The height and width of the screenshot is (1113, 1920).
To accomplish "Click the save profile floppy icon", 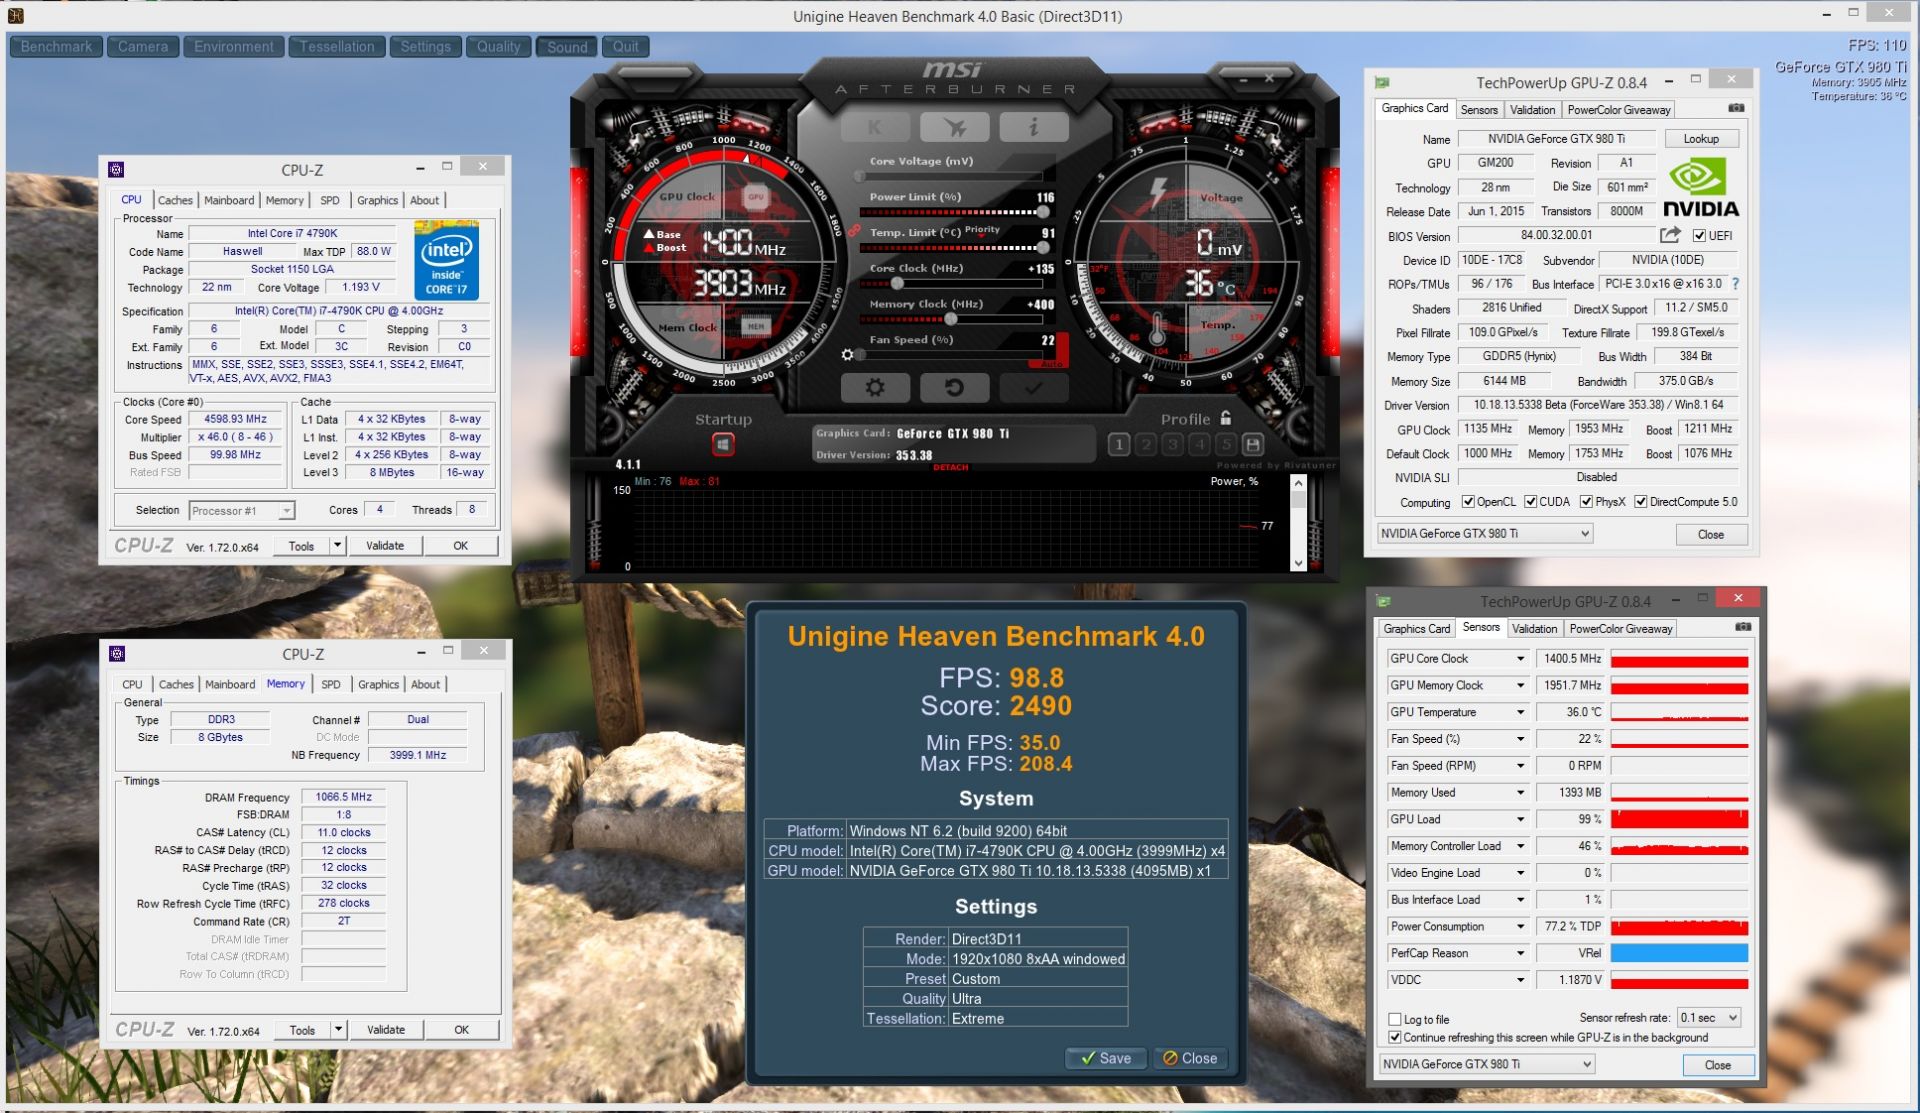I will [1252, 445].
